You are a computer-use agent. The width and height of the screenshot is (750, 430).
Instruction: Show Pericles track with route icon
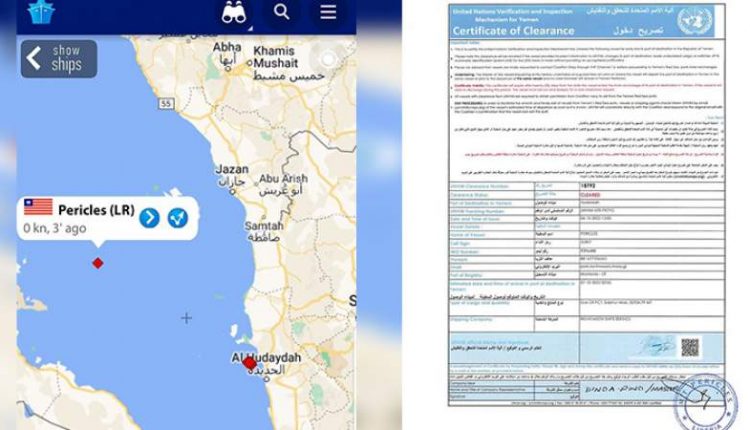178,217
